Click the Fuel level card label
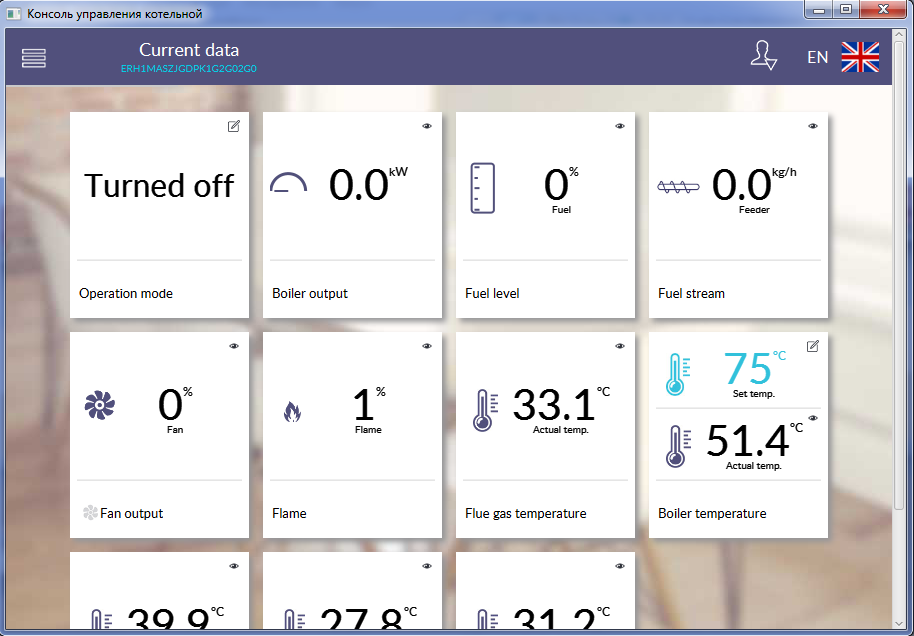The height and width of the screenshot is (636, 914). tap(493, 293)
